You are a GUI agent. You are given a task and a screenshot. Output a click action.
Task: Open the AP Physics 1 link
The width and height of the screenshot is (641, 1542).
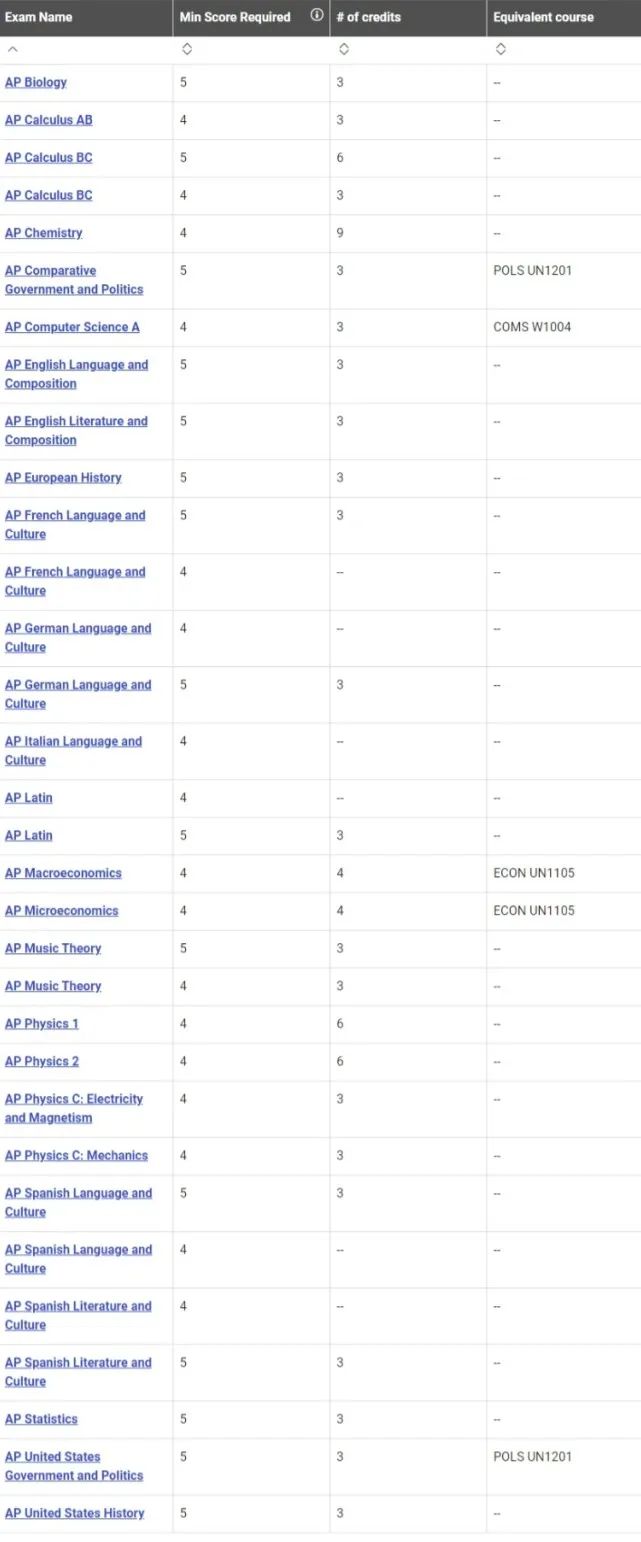coord(42,1024)
